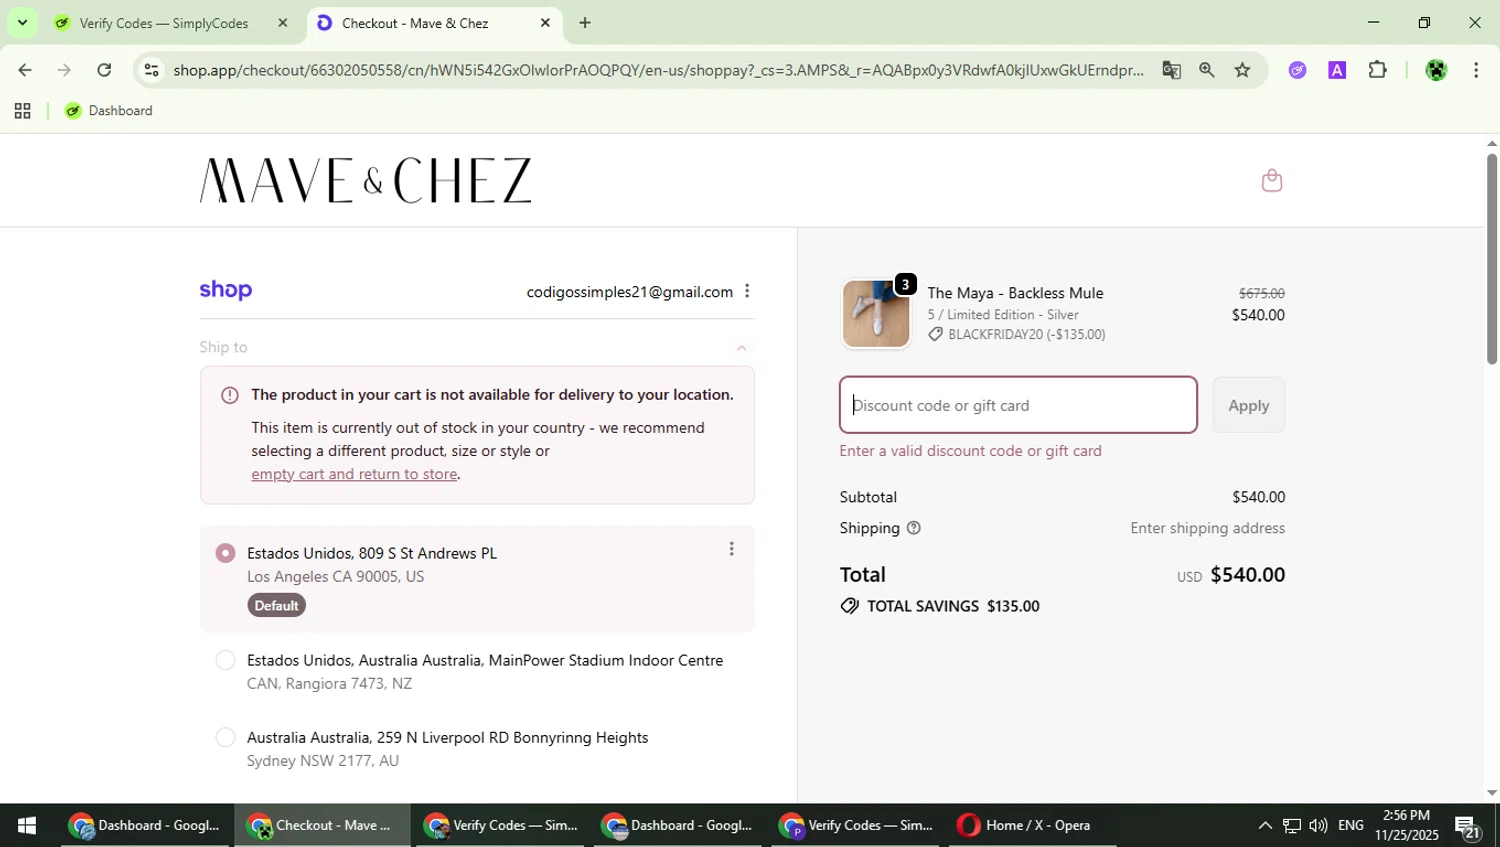Image resolution: width=1500 pixels, height=847 pixels.
Task: Click the TOTAL SAVINGS $135.00 line
Action: 940,606
